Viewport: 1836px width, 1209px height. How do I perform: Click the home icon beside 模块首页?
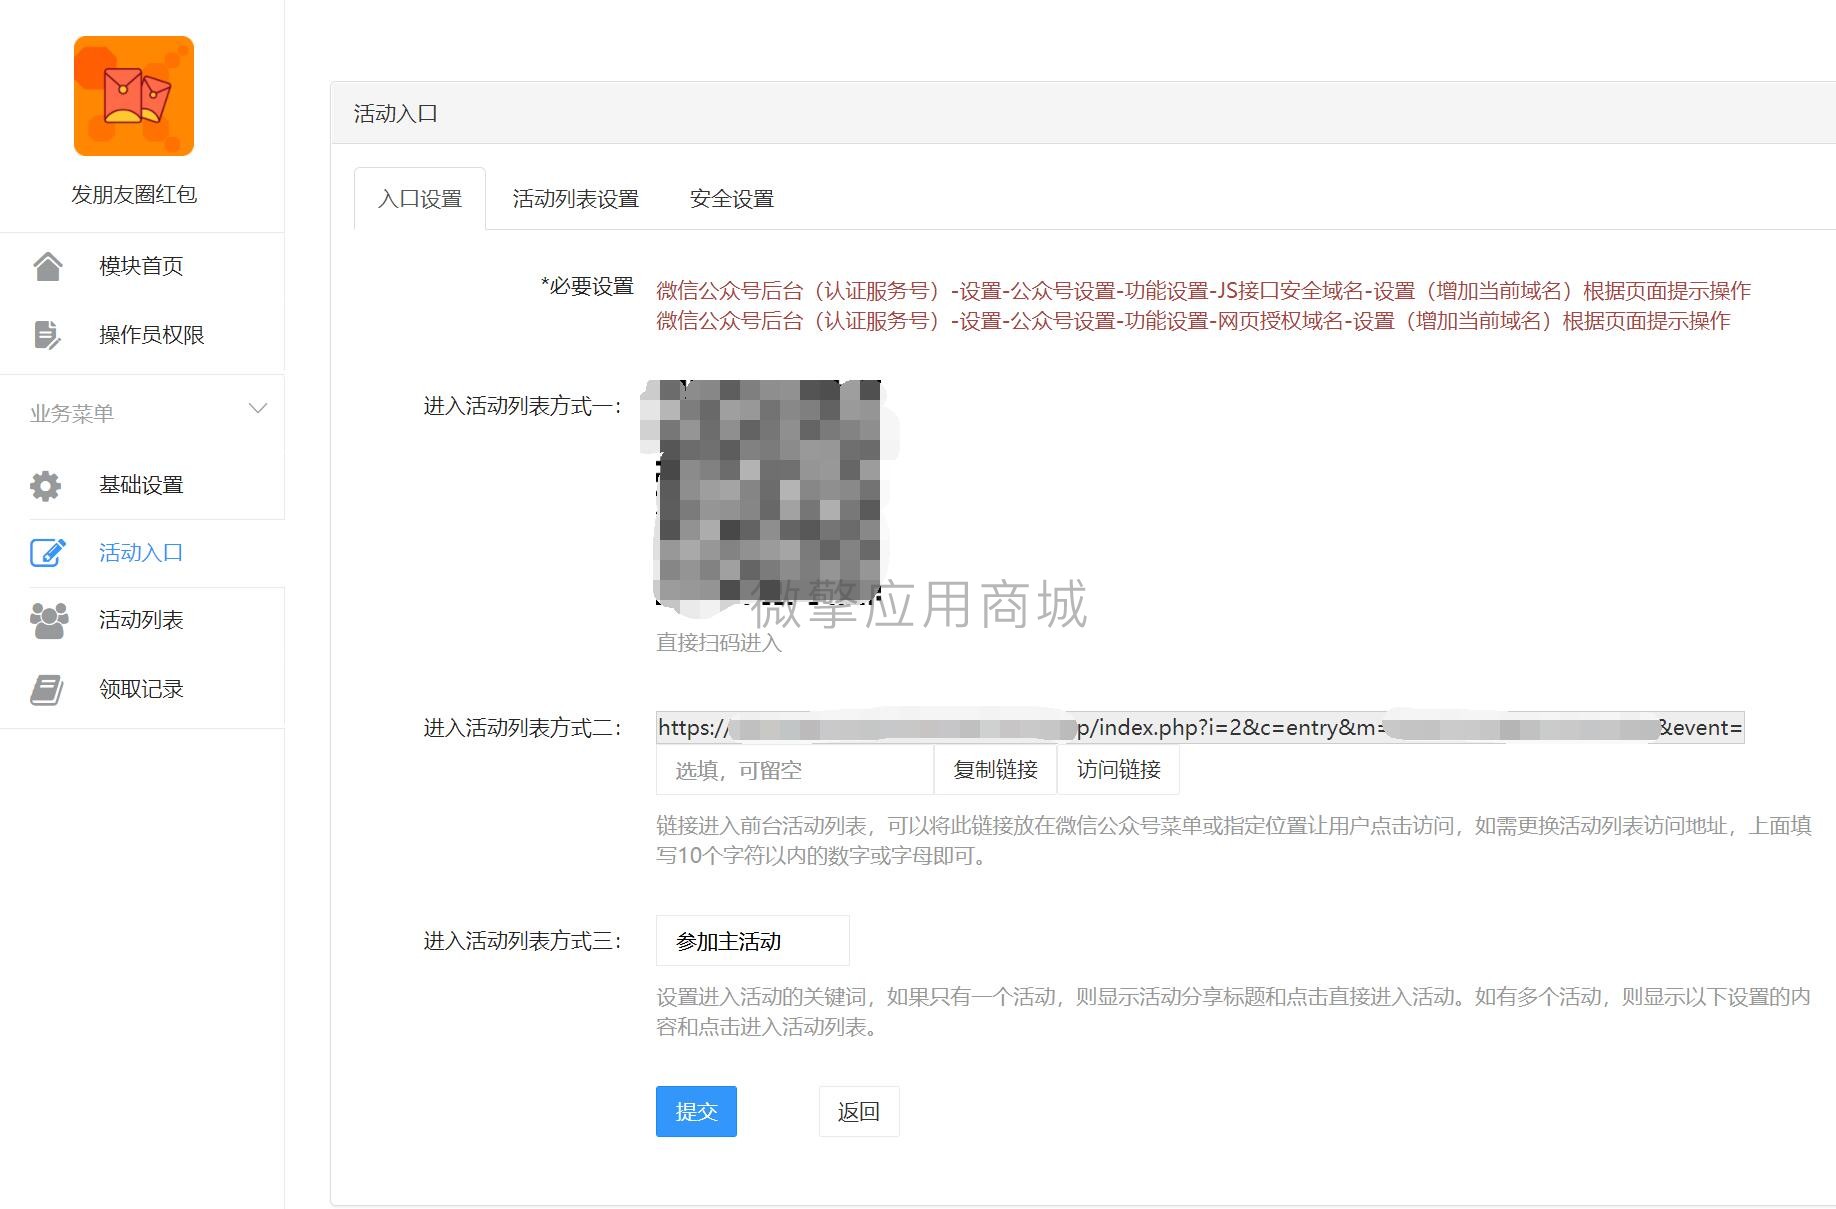[48, 266]
